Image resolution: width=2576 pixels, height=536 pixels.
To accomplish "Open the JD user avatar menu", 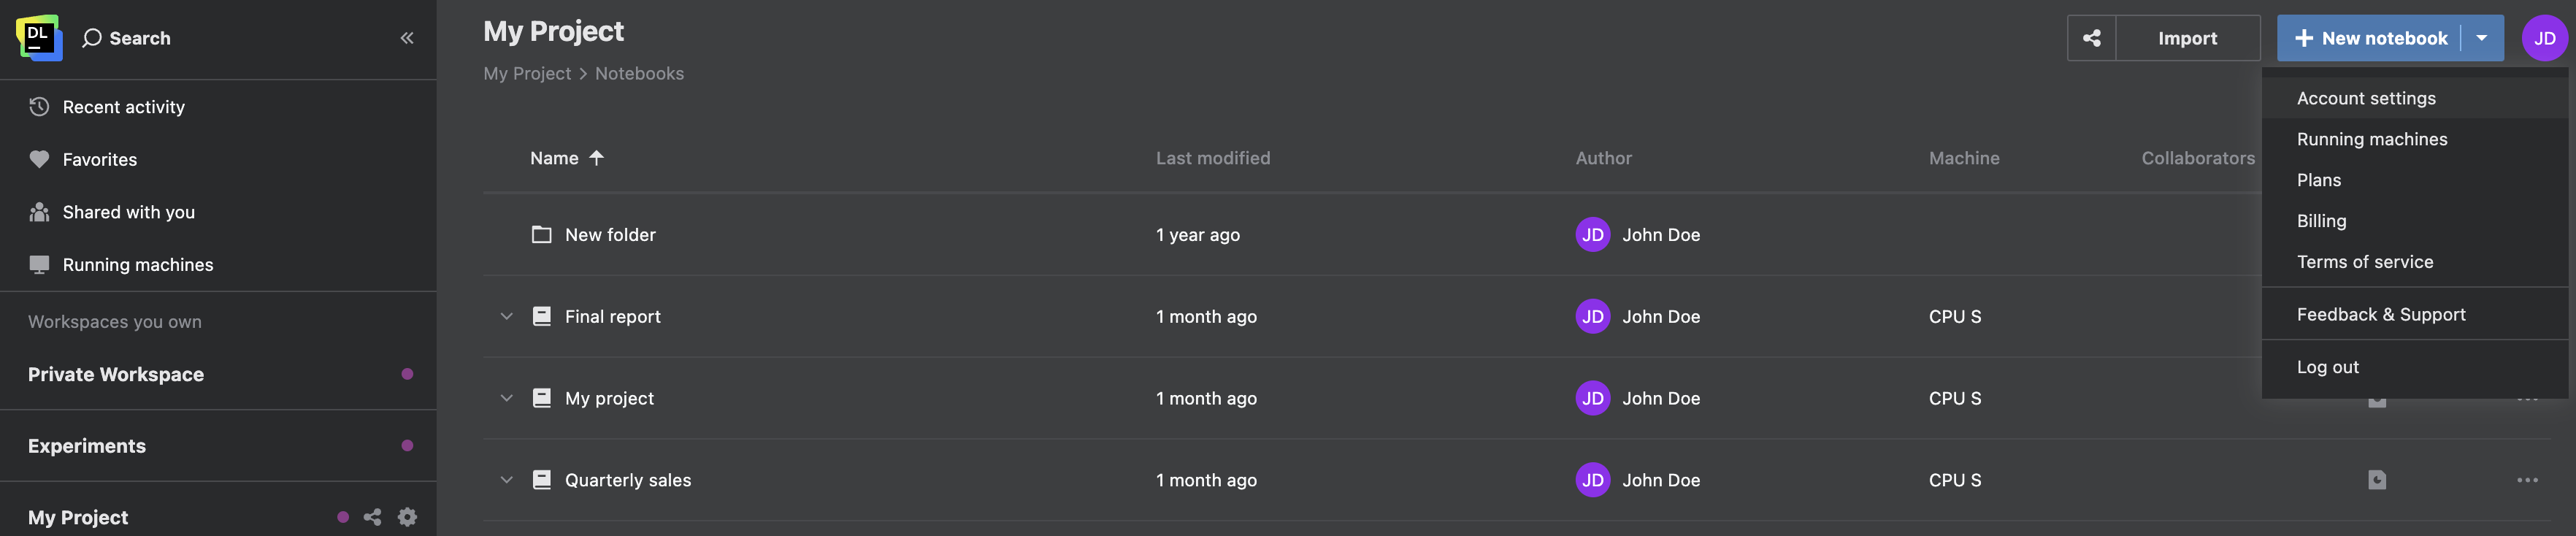I will [2544, 38].
